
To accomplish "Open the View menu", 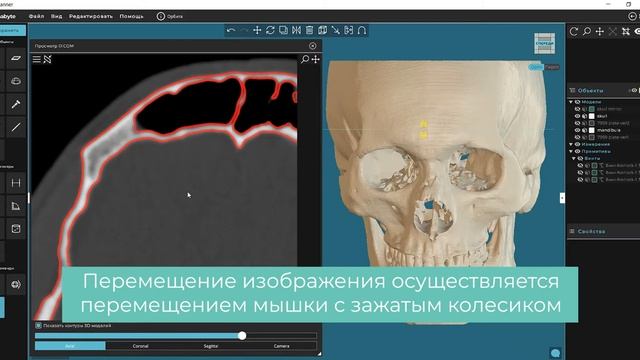I will (56, 16).
